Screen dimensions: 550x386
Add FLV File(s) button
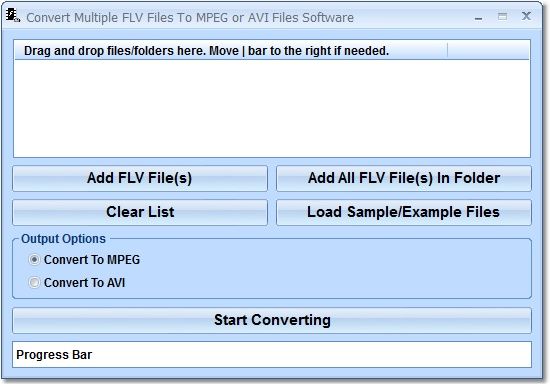pos(140,178)
